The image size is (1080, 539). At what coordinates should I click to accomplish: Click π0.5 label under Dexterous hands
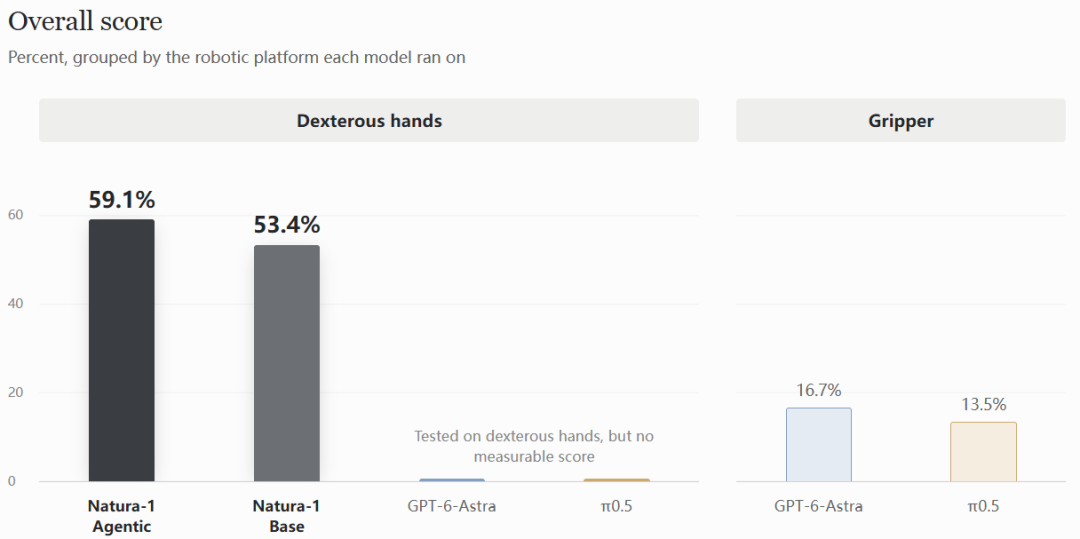[x=616, y=506]
